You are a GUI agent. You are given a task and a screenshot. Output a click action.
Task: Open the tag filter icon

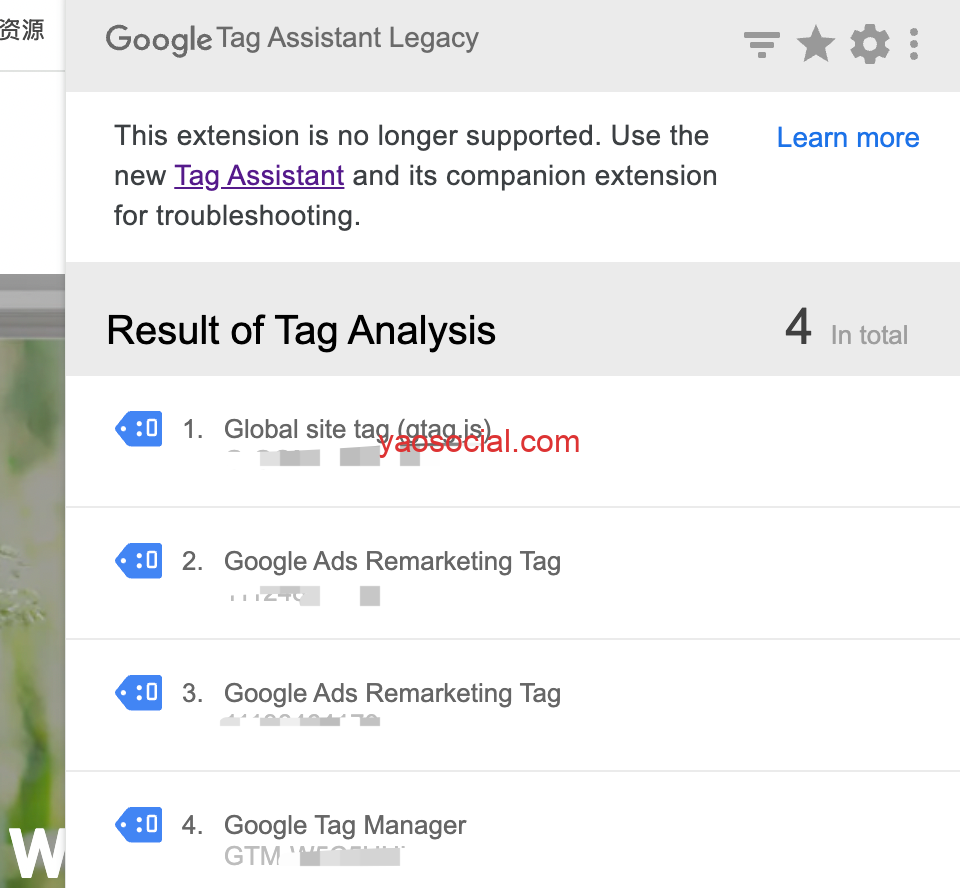[761, 45]
